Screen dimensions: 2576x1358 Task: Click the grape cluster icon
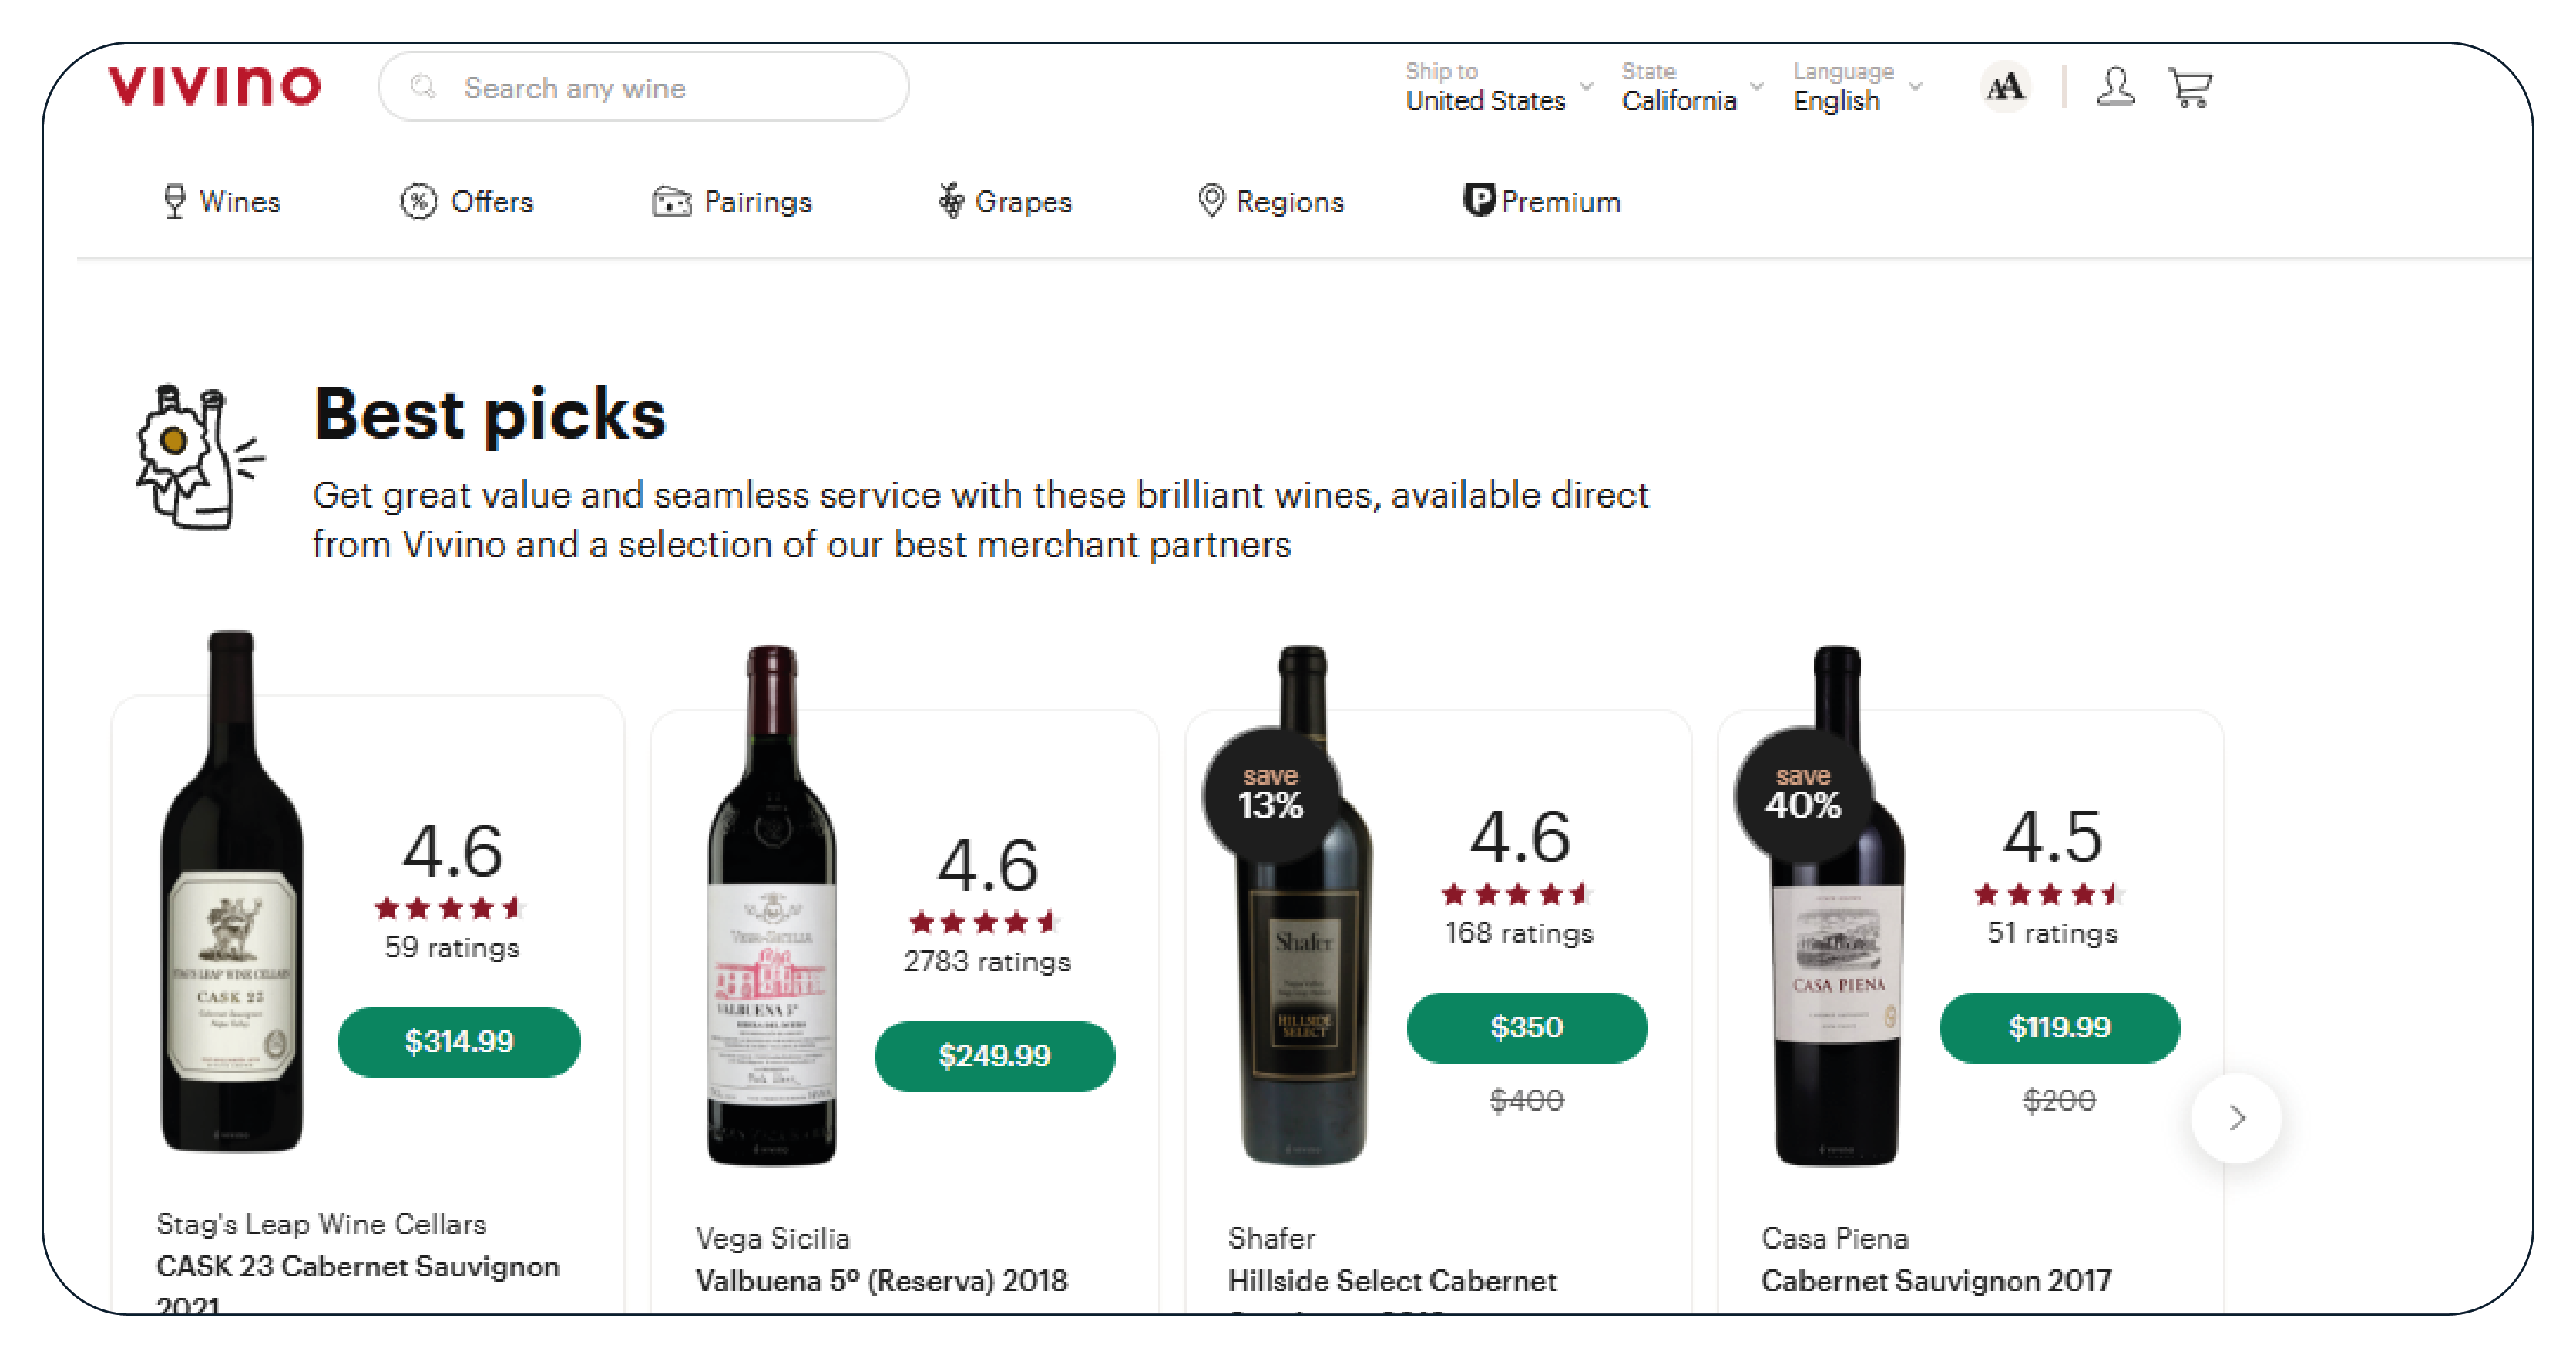[950, 201]
